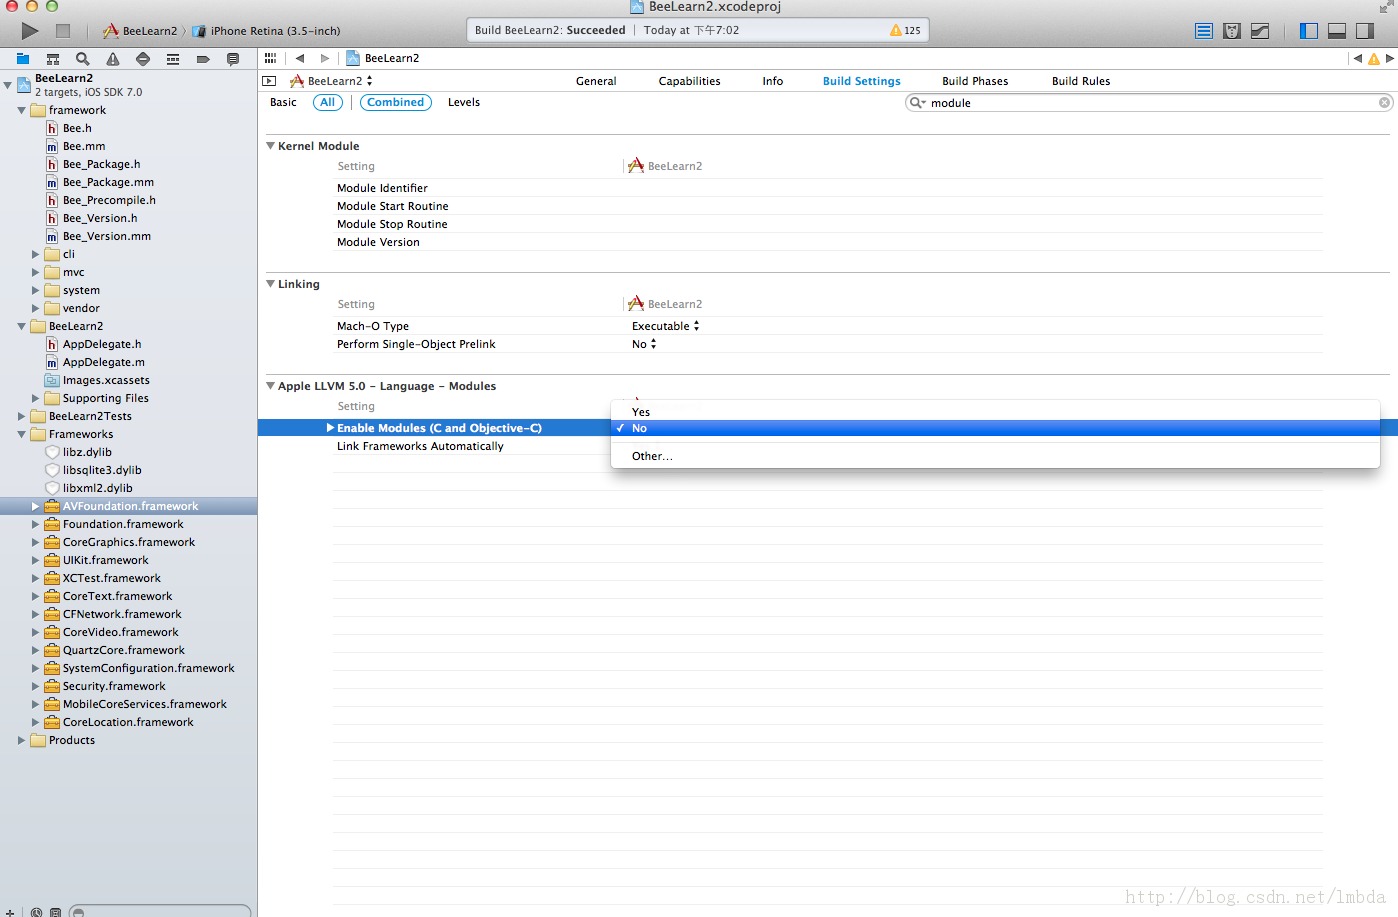Choose No in the Enable Modules popup
Viewport: 1398px width, 917px height.
tap(995, 428)
